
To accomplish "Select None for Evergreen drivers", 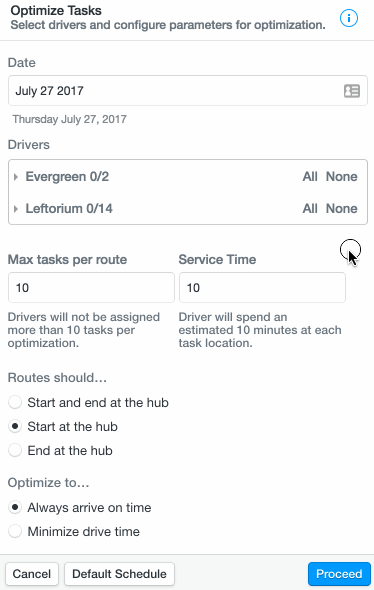I will coord(341,176).
